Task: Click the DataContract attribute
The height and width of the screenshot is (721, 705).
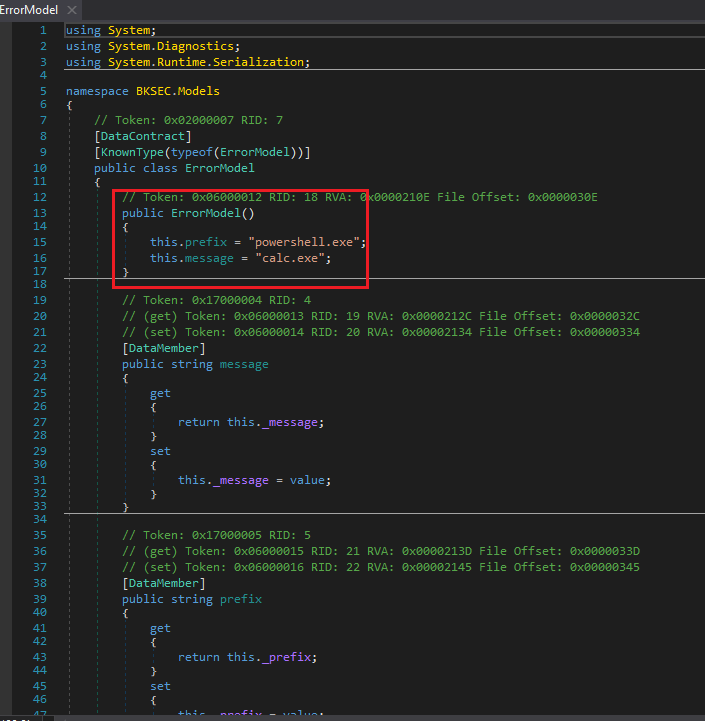Action: tap(143, 136)
